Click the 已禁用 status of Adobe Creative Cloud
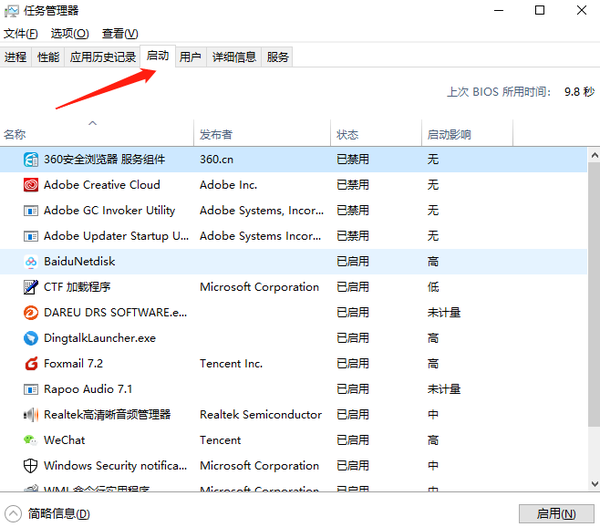600x527 pixels. (x=353, y=185)
